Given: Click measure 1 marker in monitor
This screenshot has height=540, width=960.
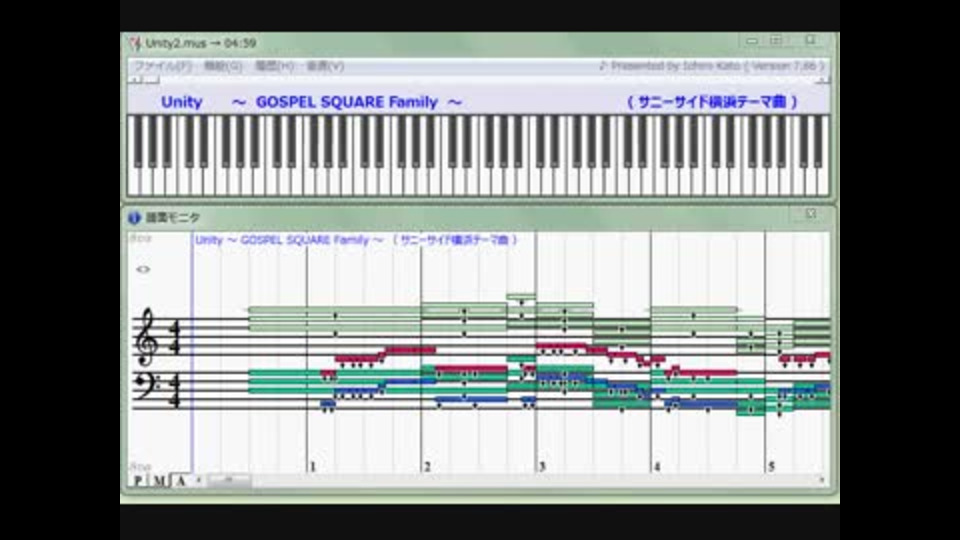Looking at the screenshot, I should [x=312, y=467].
